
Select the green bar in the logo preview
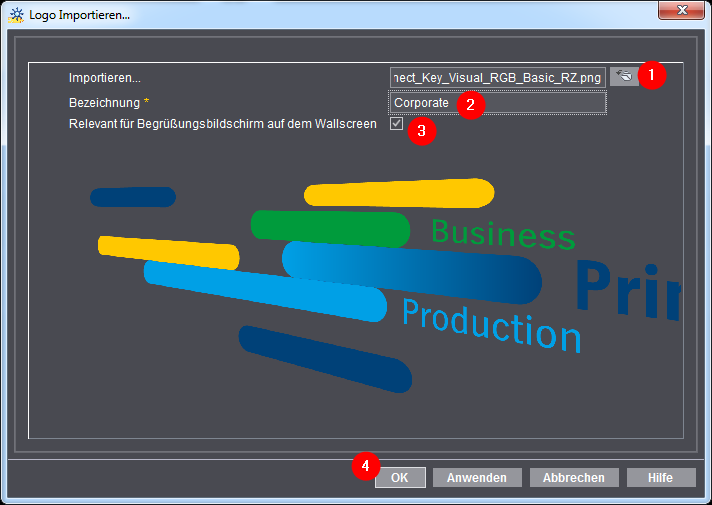[x=330, y=227]
